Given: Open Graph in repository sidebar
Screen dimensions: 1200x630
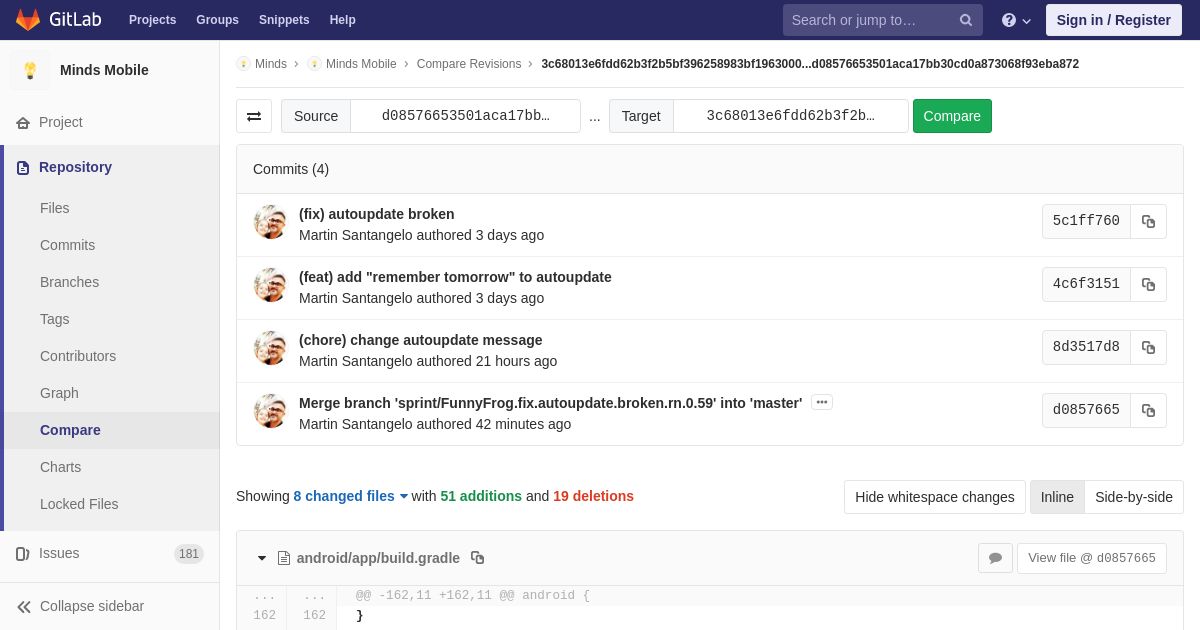Looking at the screenshot, I should pyautogui.click(x=59, y=393).
